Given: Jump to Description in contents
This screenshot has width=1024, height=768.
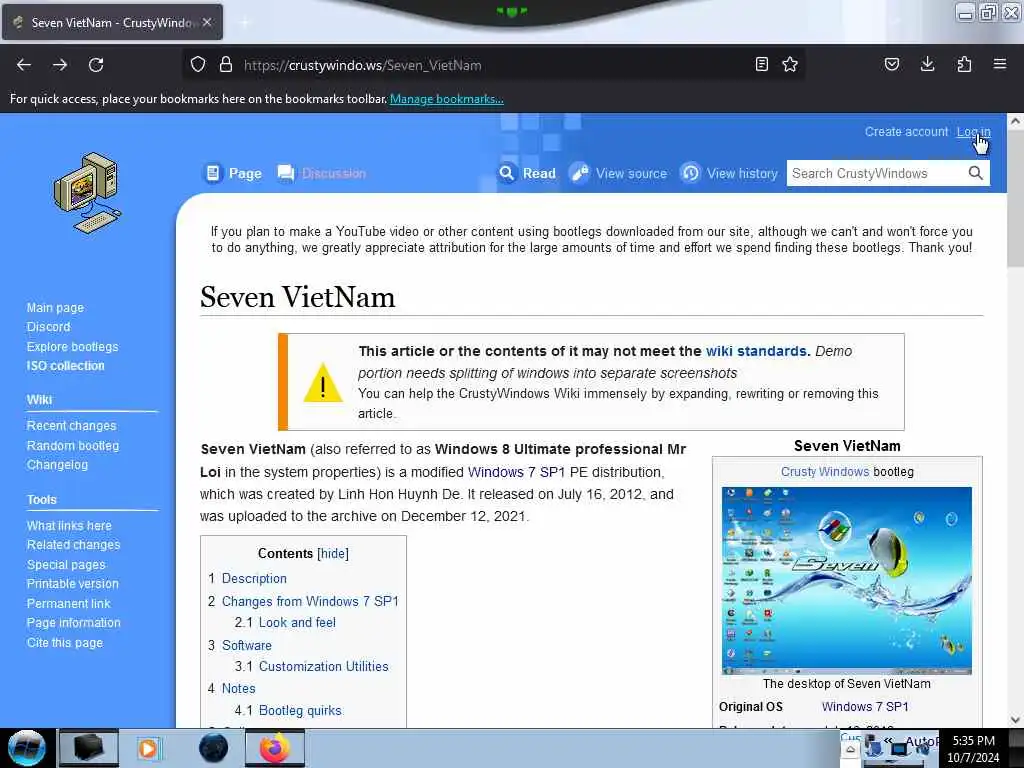Looking at the screenshot, I should 254,579.
